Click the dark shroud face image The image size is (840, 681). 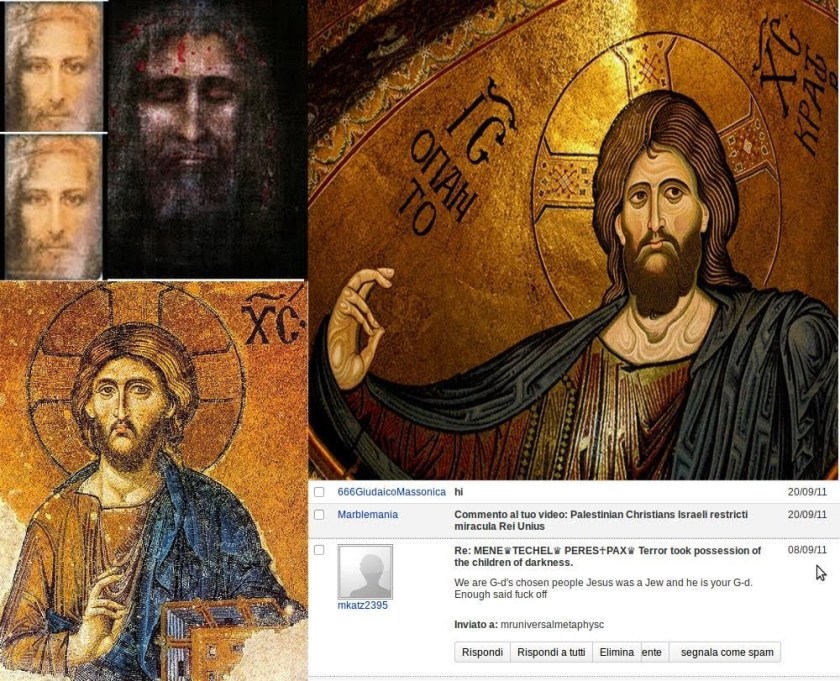(205, 140)
